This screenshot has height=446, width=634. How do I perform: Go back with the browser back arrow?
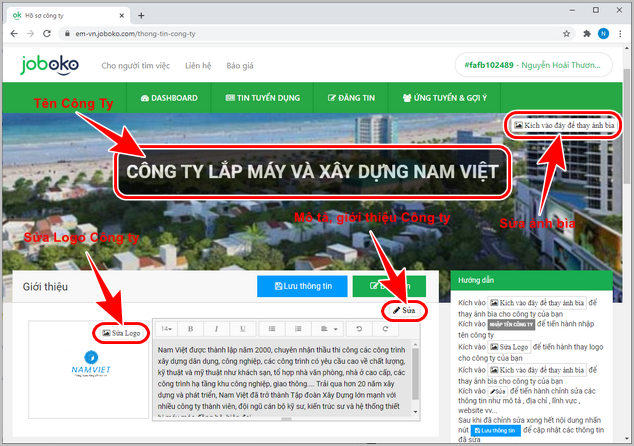(14, 34)
